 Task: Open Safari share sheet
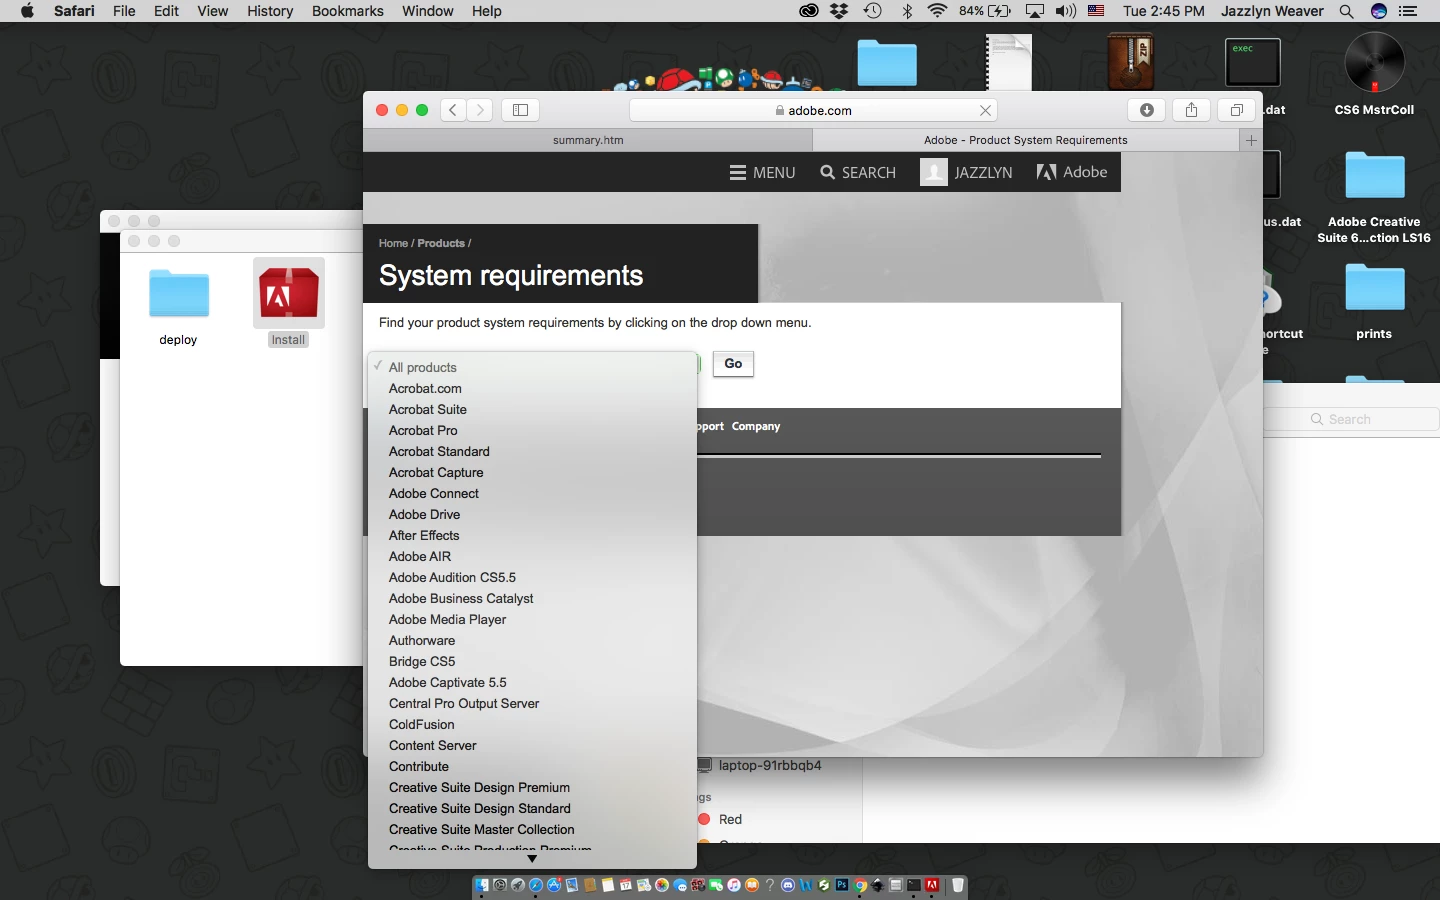[1191, 110]
